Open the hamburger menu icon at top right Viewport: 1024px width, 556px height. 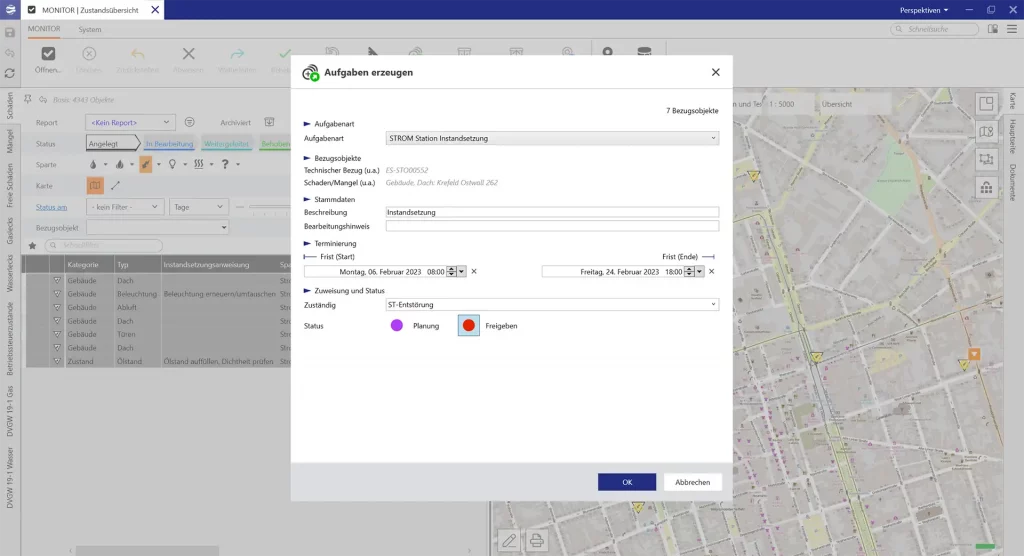tap(1010, 30)
